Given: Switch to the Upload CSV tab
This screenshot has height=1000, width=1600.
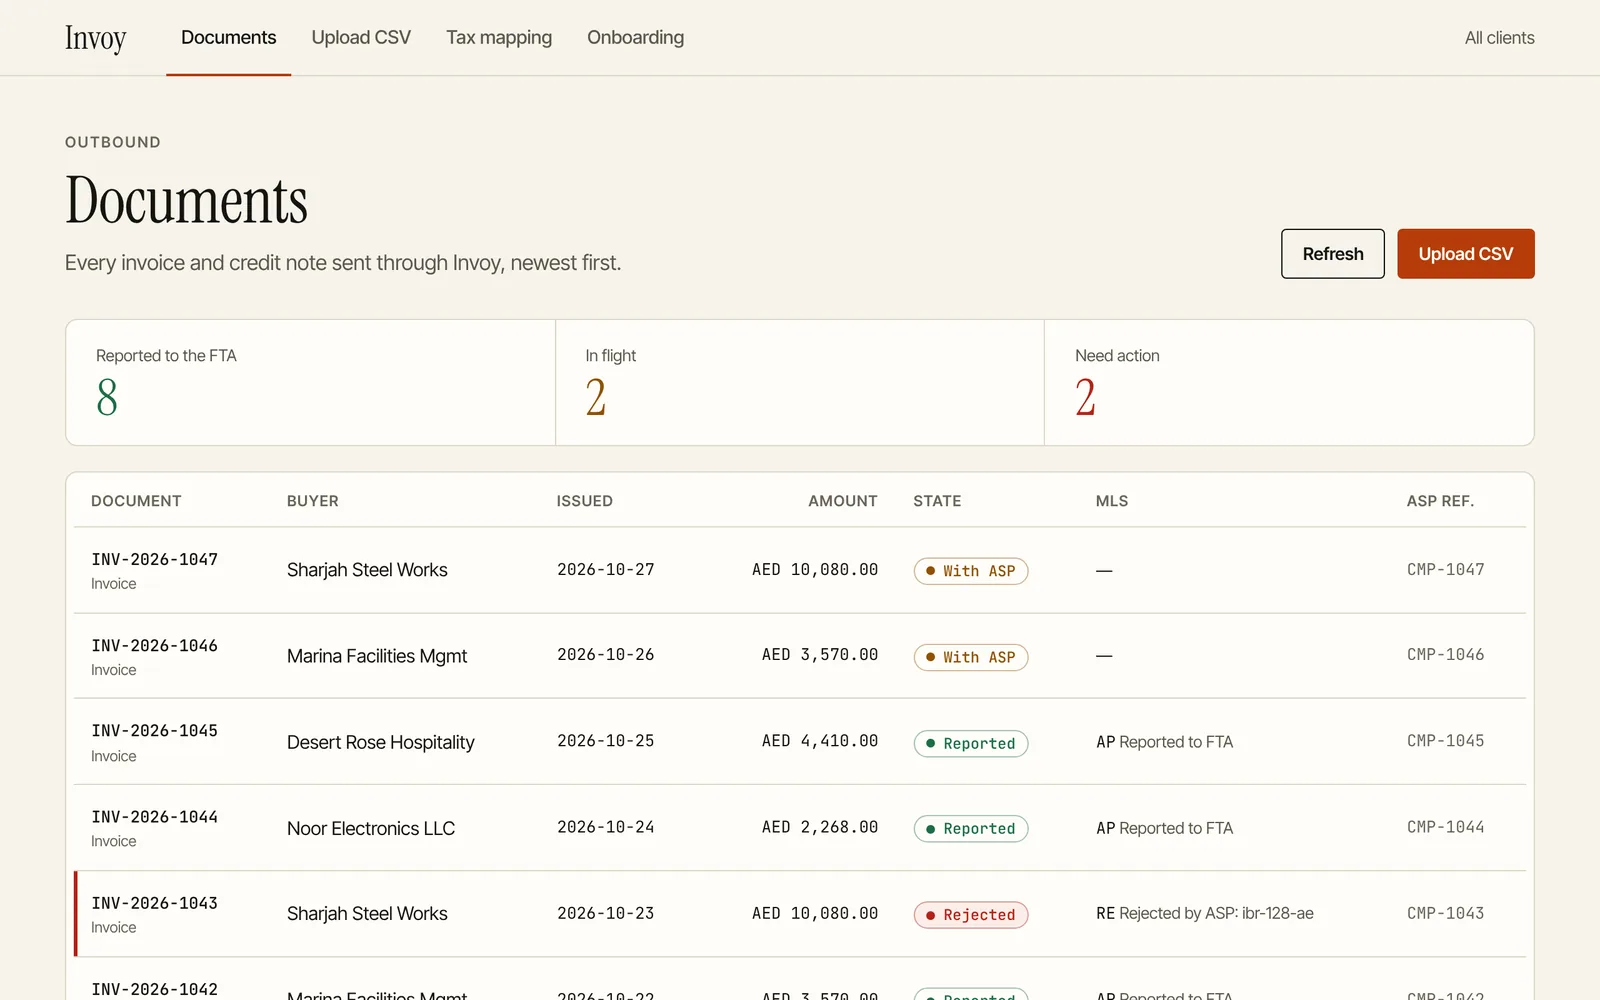Looking at the screenshot, I should (x=361, y=38).
